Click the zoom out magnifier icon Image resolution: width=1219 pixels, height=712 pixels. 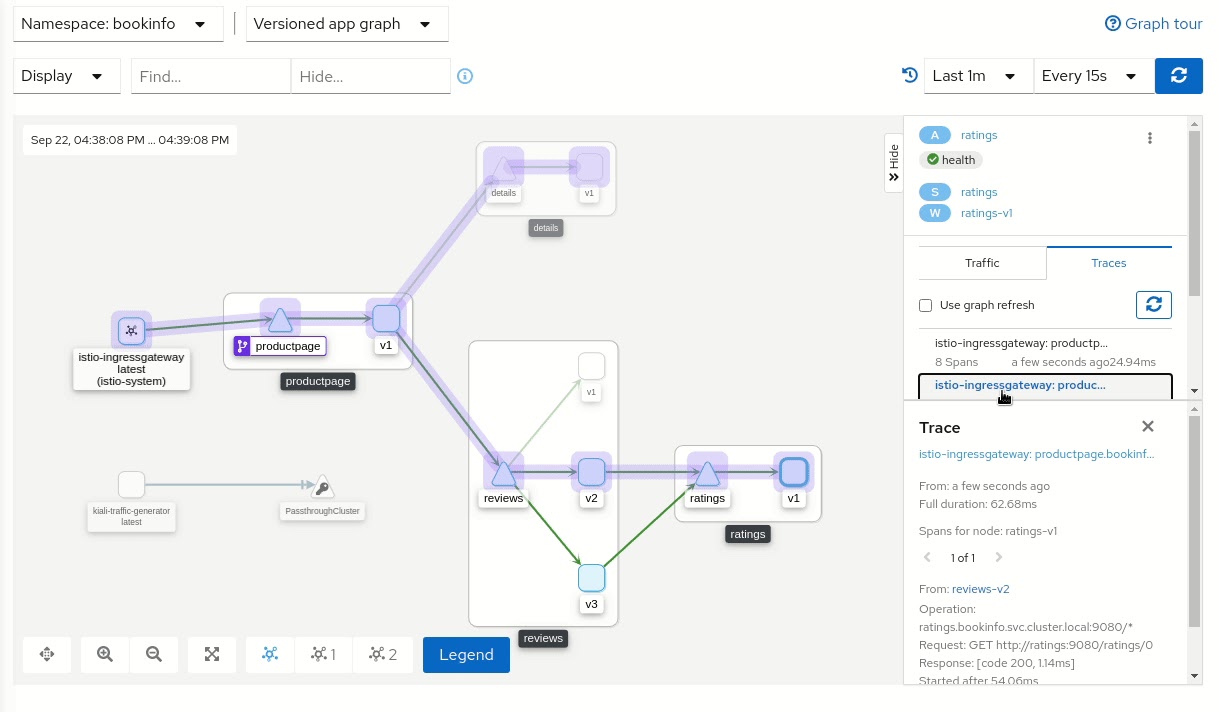click(154, 654)
